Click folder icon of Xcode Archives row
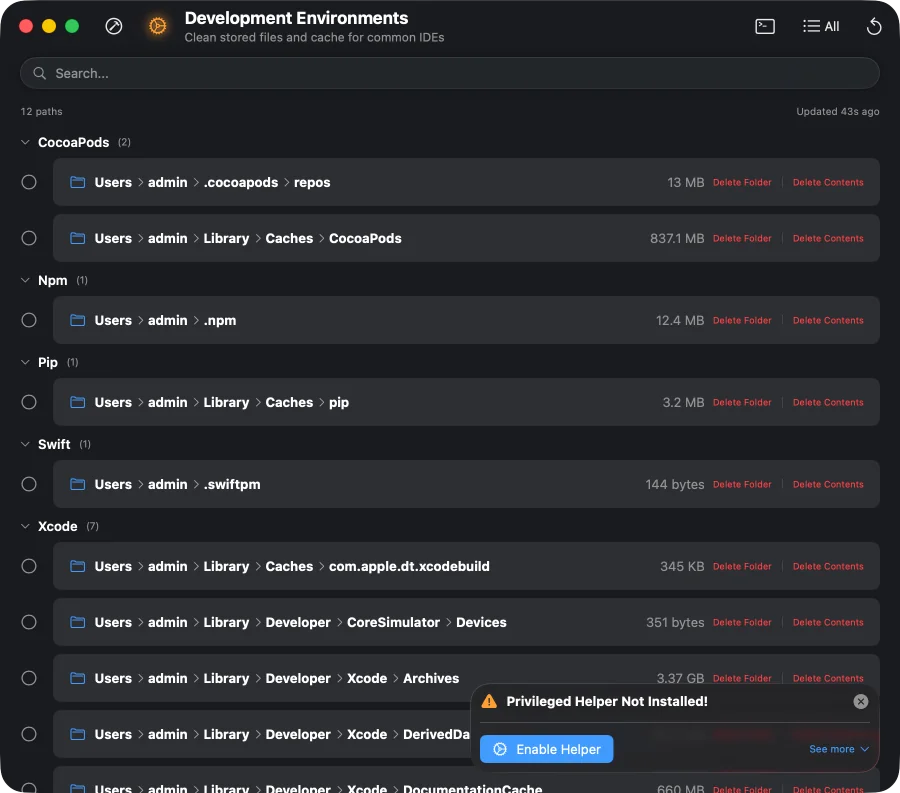The width and height of the screenshot is (900, 793). [x=77, y=678]
